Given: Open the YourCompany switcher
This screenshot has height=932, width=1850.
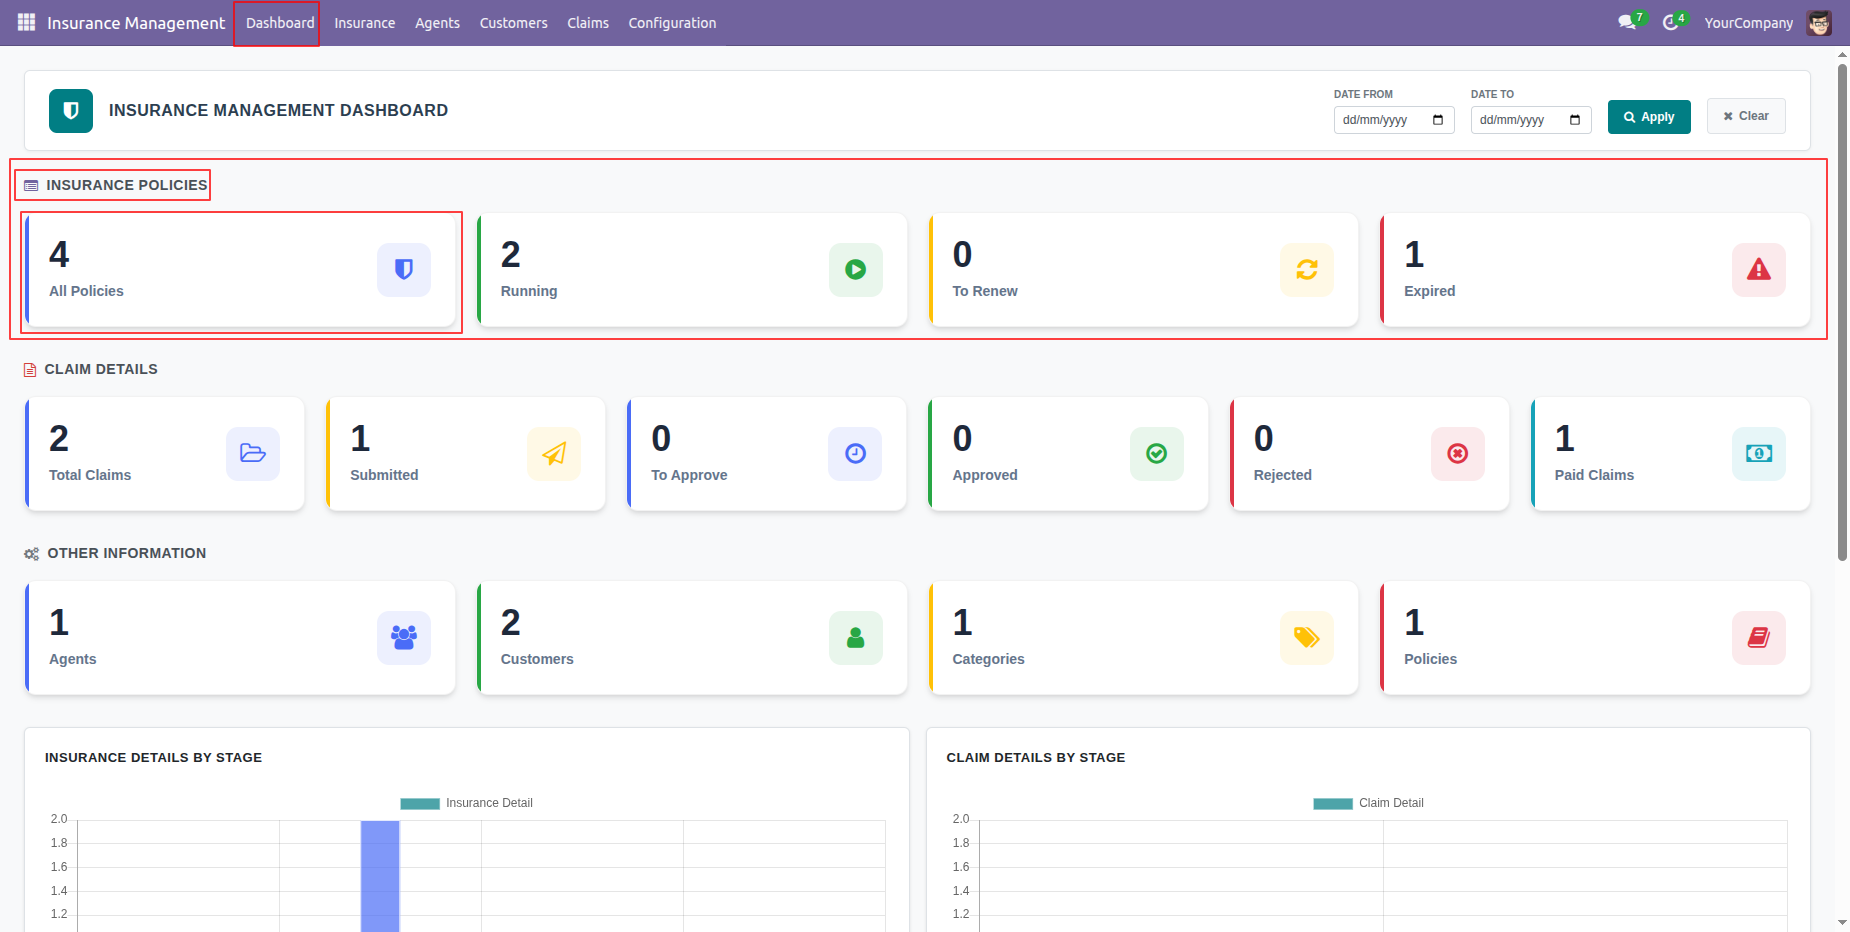Looking at the screenshot, I should click(x=1748, y=23).
